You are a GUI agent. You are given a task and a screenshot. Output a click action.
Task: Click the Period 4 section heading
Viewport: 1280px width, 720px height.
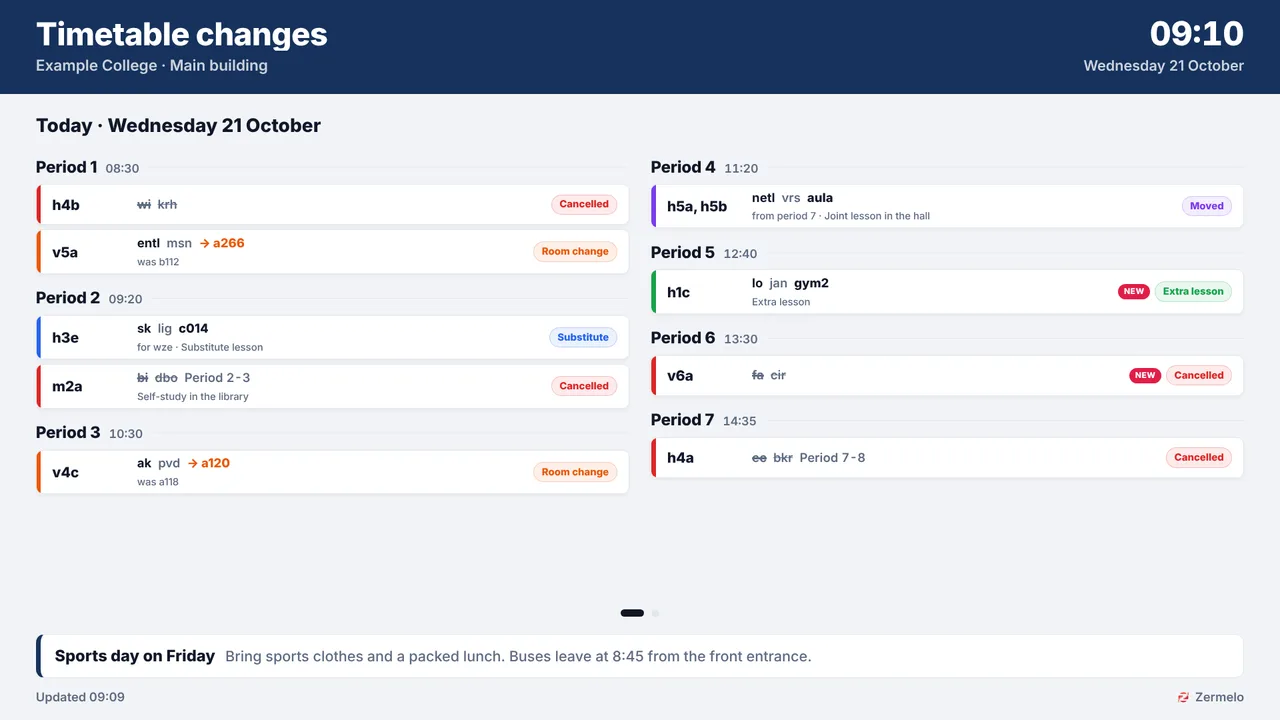[x=683, y=167]
